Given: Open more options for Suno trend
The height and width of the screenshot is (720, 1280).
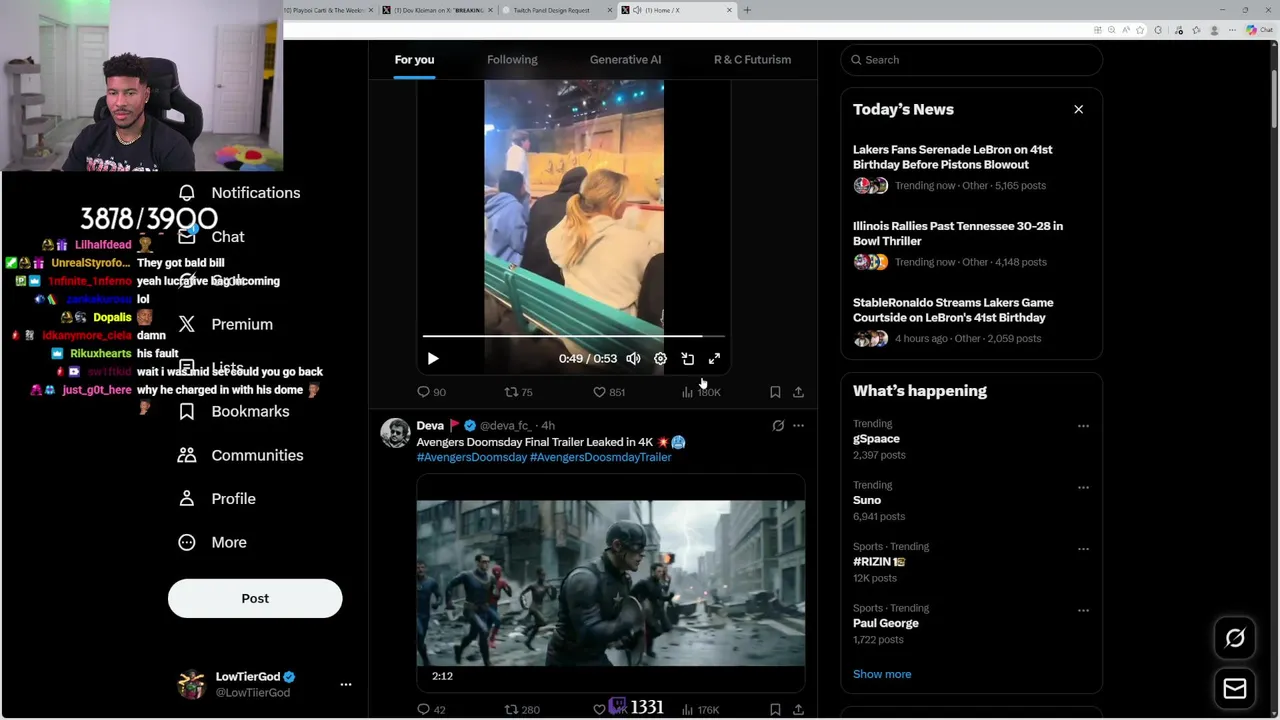Looking at the screenshot, I should coord(1083,488).
